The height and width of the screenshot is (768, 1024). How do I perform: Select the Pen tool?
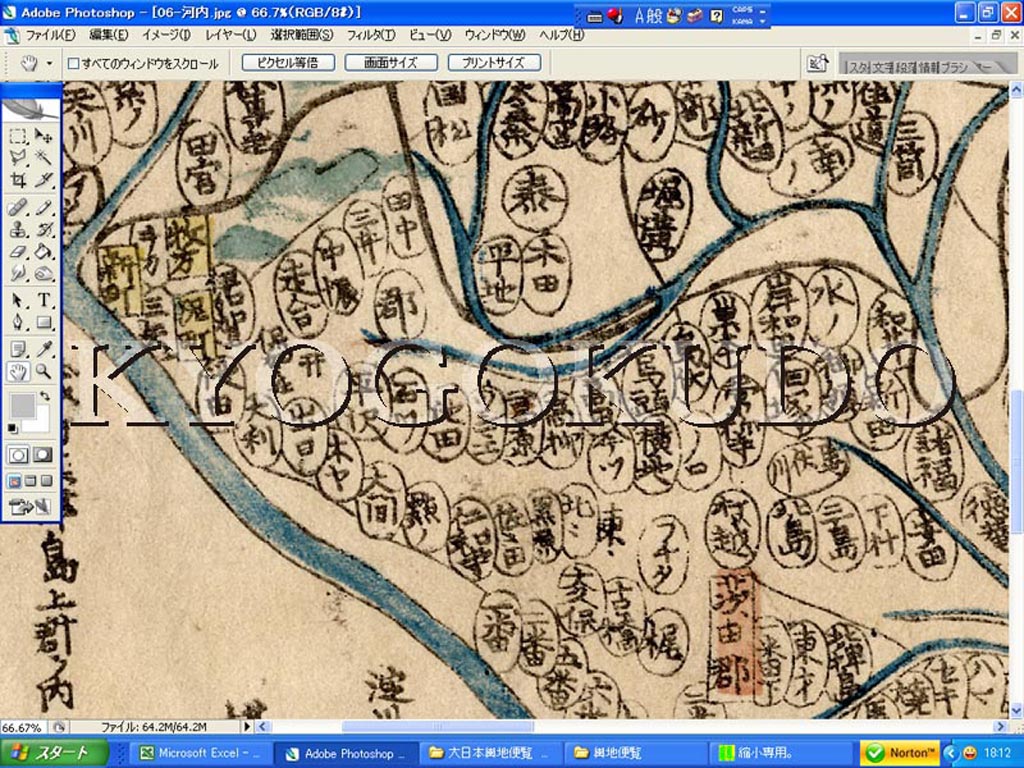click(18, 322)
